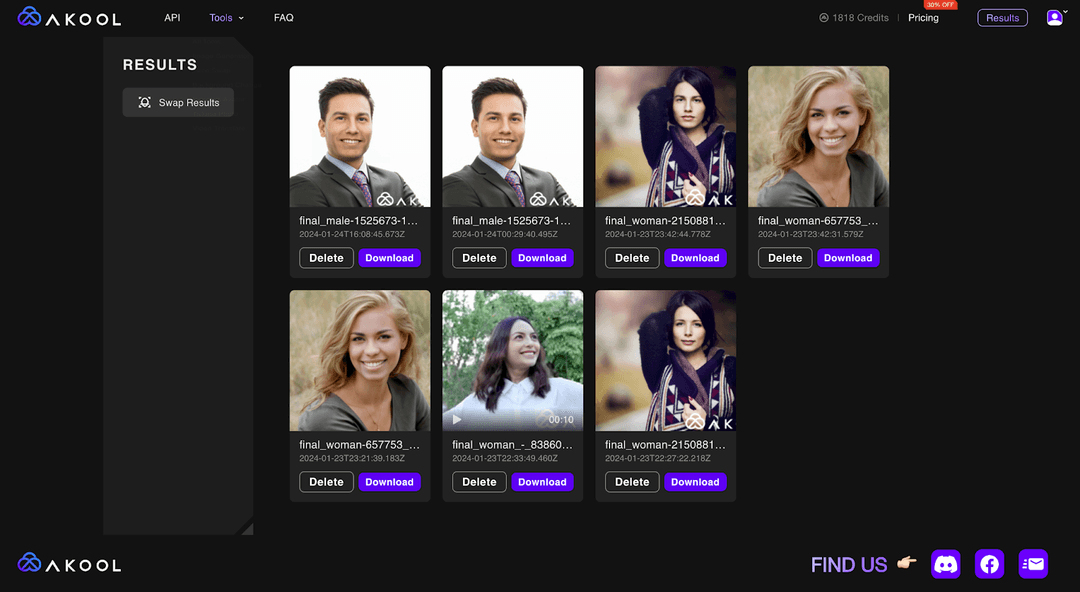Open the Discord community icon
The height and width of the screenshot is (592, 1080).
pyautogui.click(x=946, y=564)
